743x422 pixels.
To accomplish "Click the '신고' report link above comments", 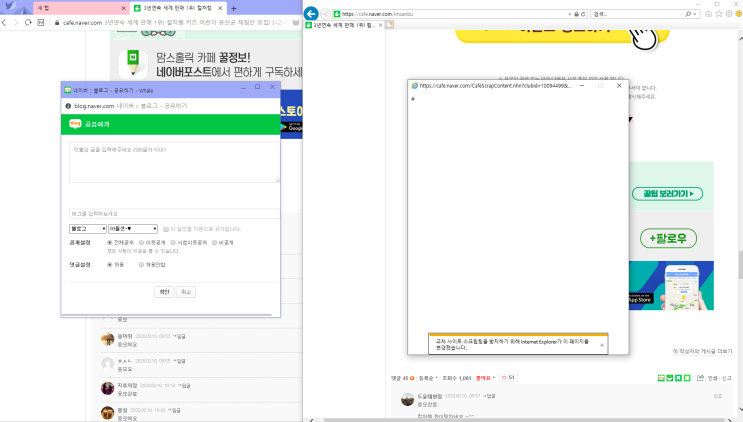I will 727,378.
